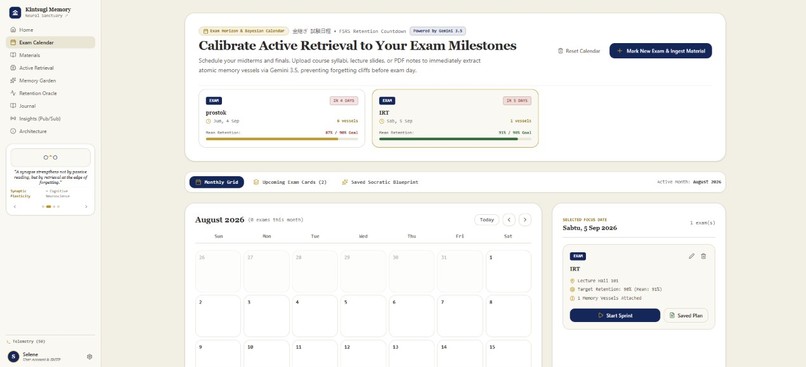Select August 1 calendar cell
806x367 pixels.
508,271
